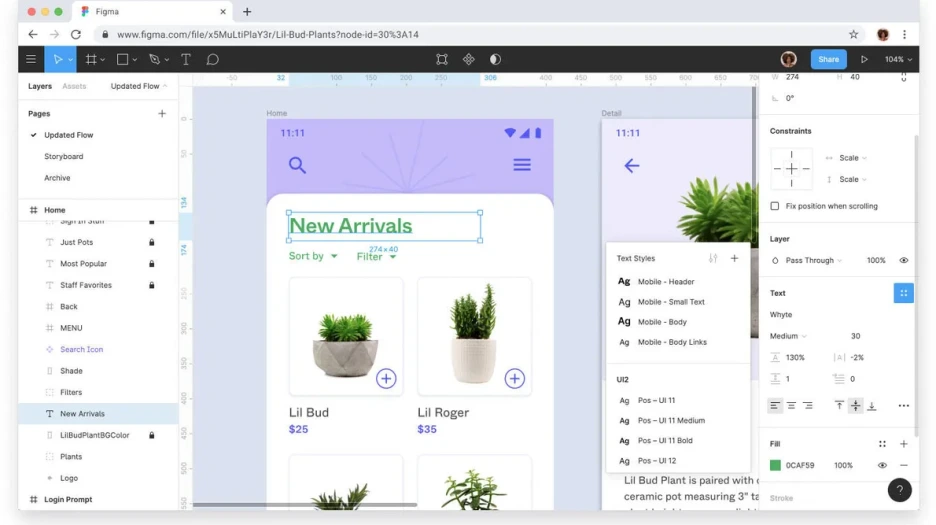Viewport: 936px width, 525px height.
Task: Click the font size field 30
Action: (x=855, y=336)
